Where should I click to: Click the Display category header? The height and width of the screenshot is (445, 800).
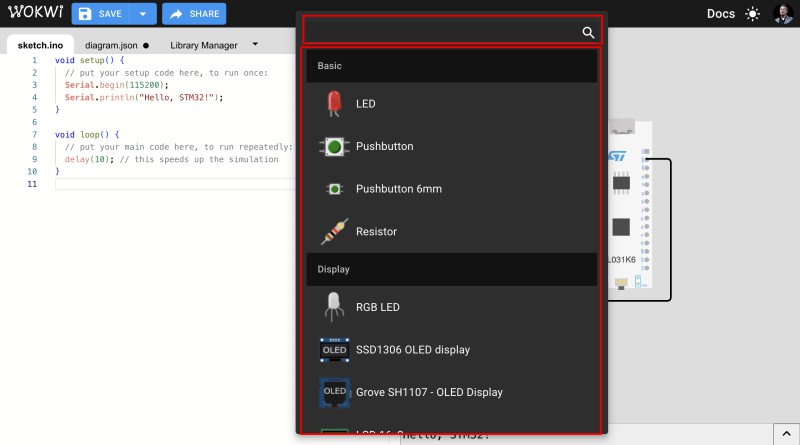click(x=452, y=269)
